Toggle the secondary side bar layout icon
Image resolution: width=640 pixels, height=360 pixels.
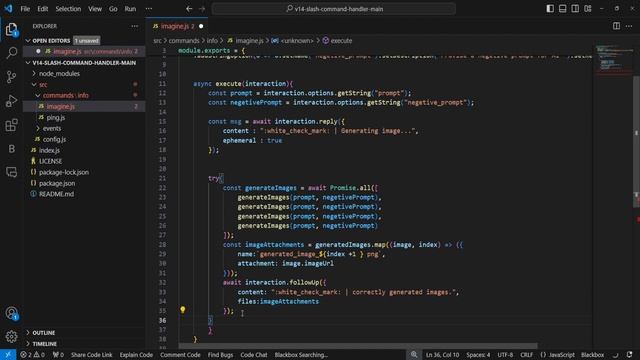575,9
